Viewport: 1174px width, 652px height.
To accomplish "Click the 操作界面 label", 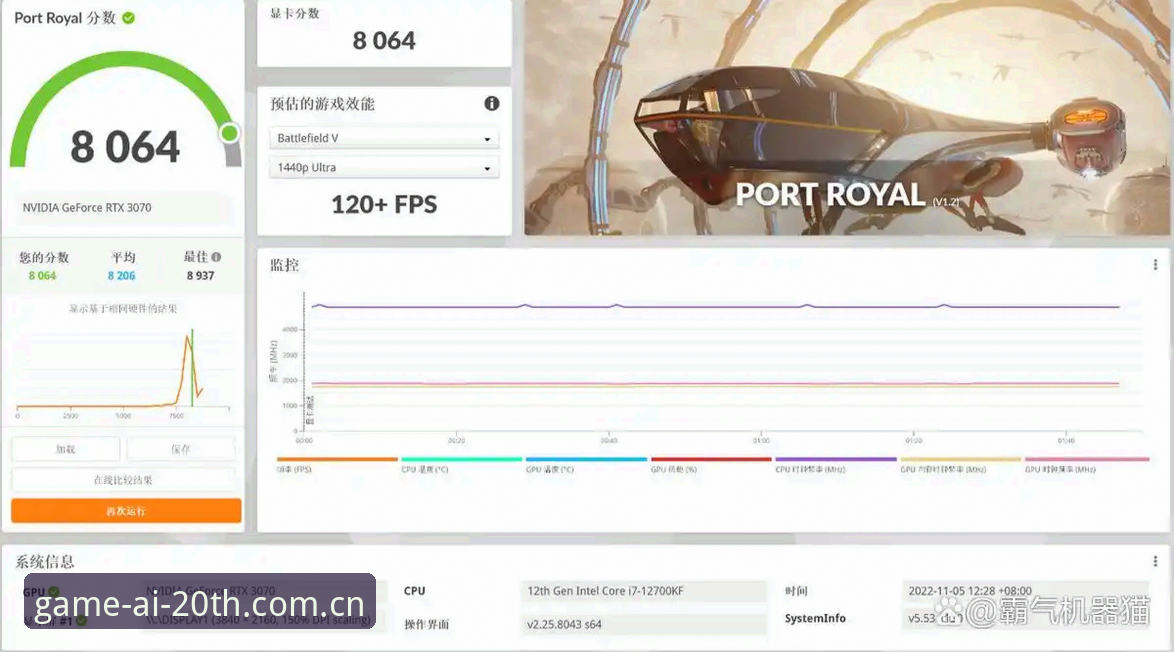I will click(x=427, y=624).
